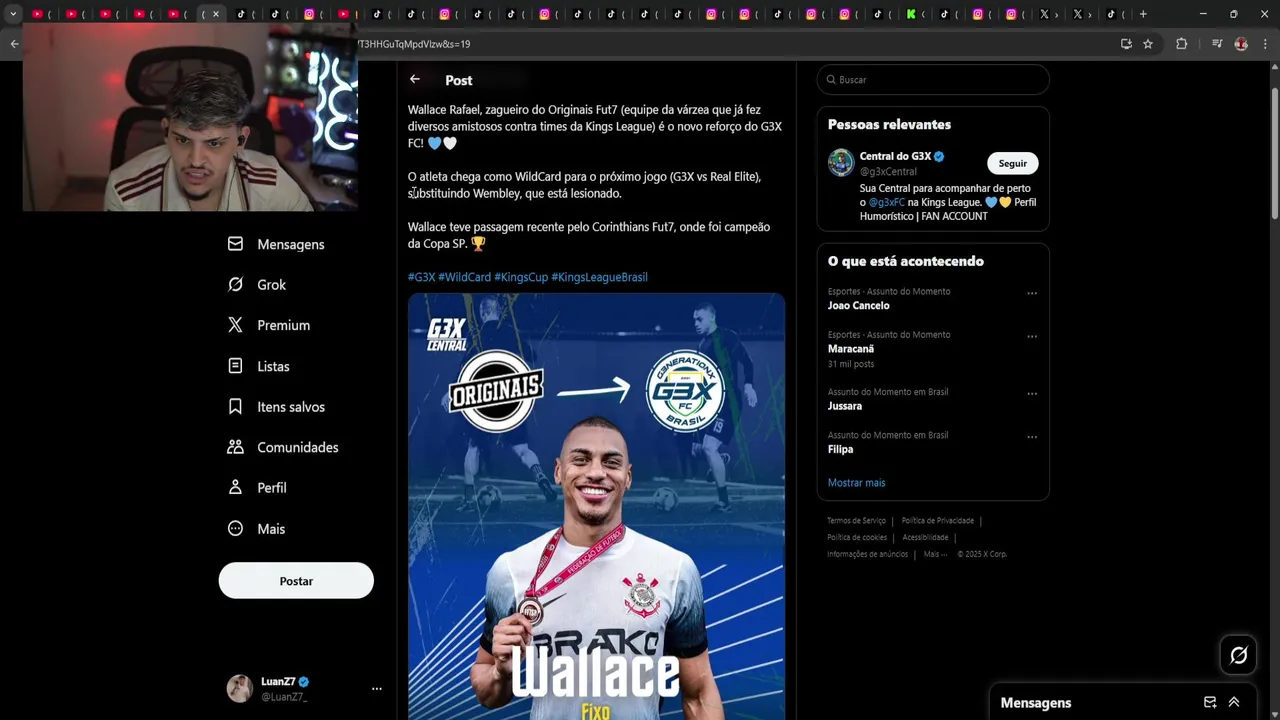Image resolution: width=1280 pixels, height=720 pixels.
Task: Open Listas in the sidebar
Action: click(259, 366)
